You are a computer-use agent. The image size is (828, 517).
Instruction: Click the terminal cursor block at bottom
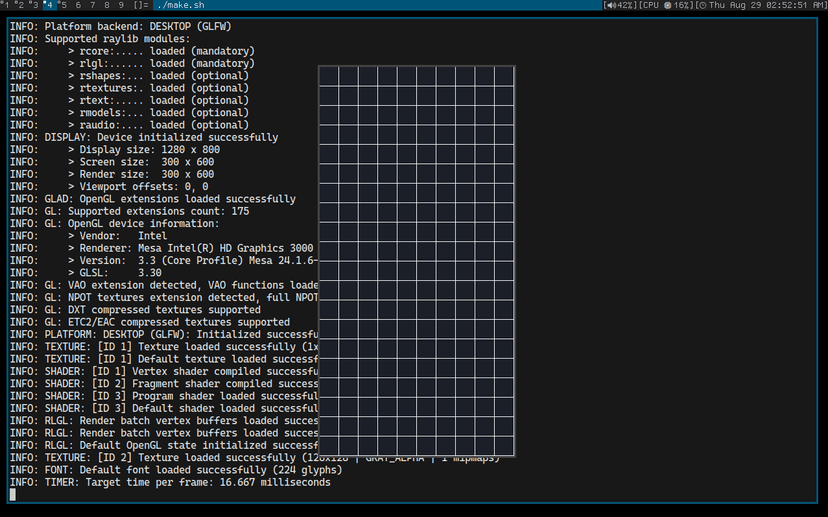tap(13, 494)
